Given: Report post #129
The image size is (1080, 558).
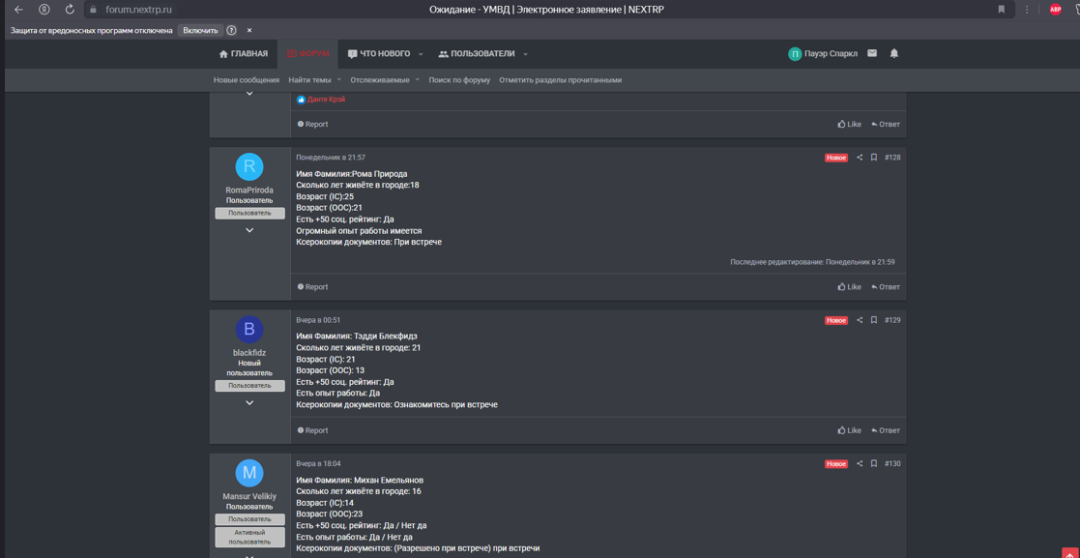Looking at the screenshot, I should pos(313,431).
